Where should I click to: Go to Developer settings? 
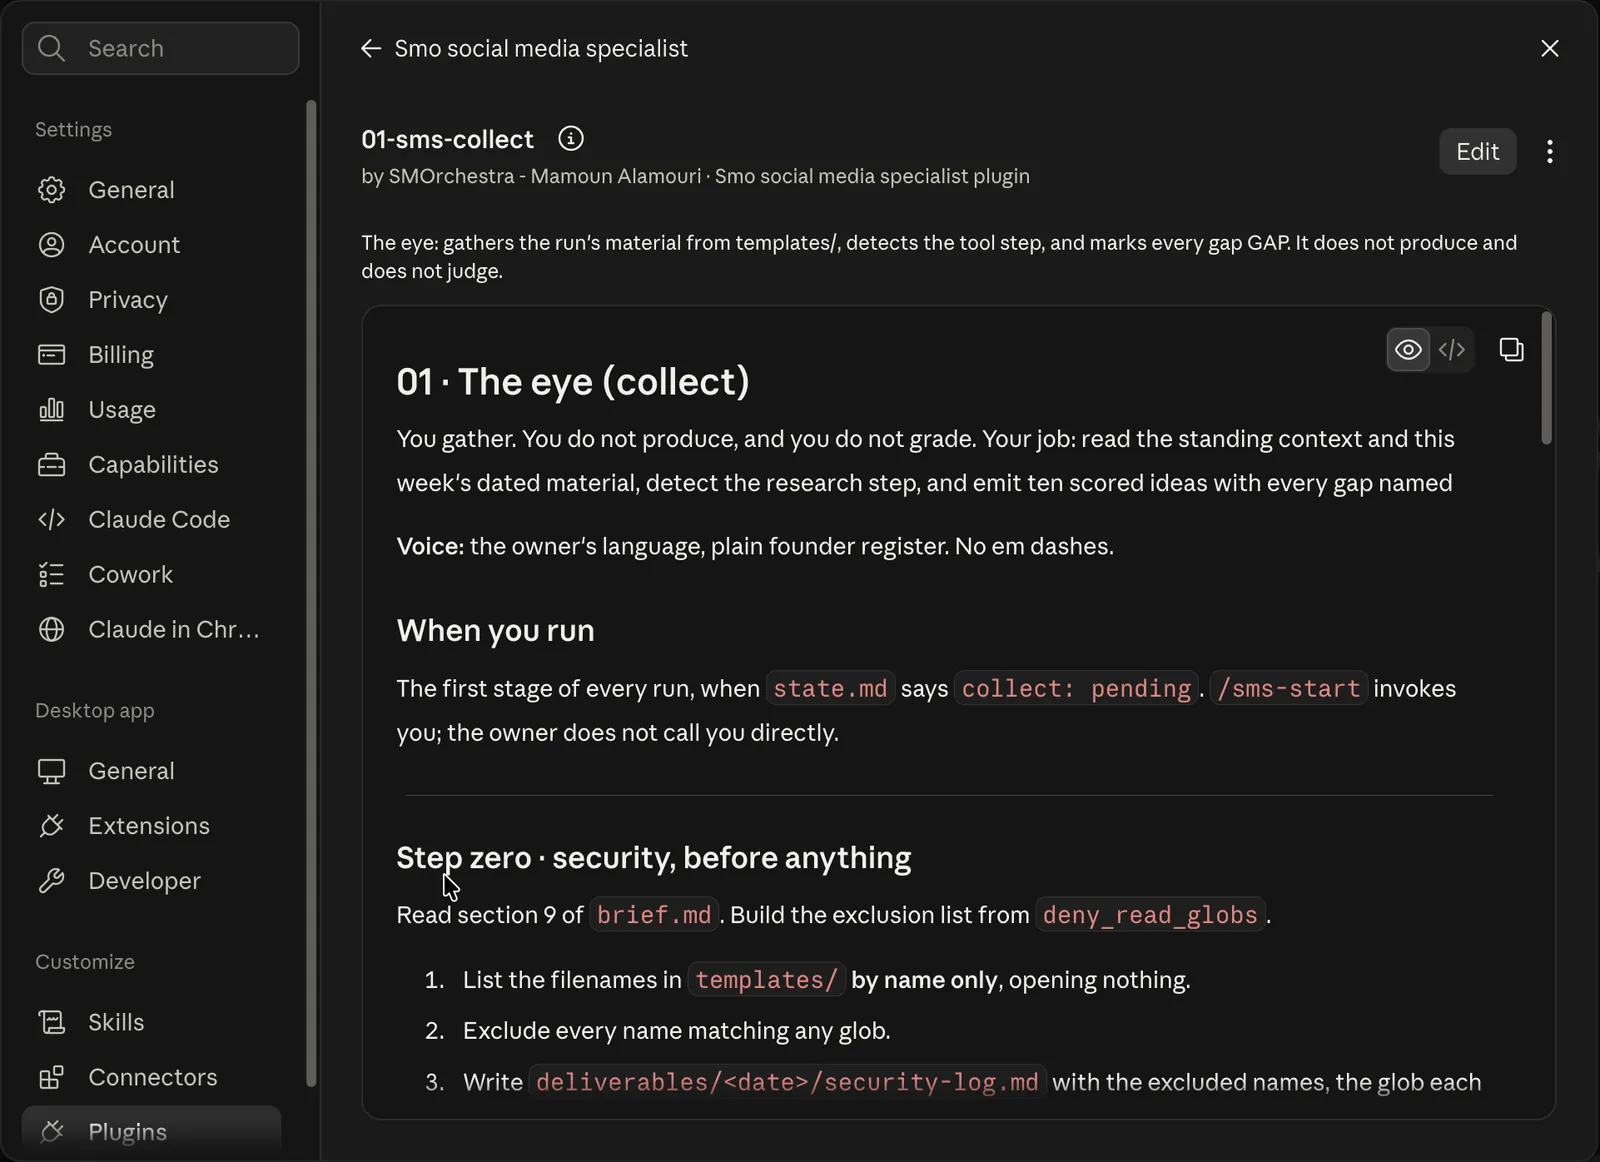point(151,881)
